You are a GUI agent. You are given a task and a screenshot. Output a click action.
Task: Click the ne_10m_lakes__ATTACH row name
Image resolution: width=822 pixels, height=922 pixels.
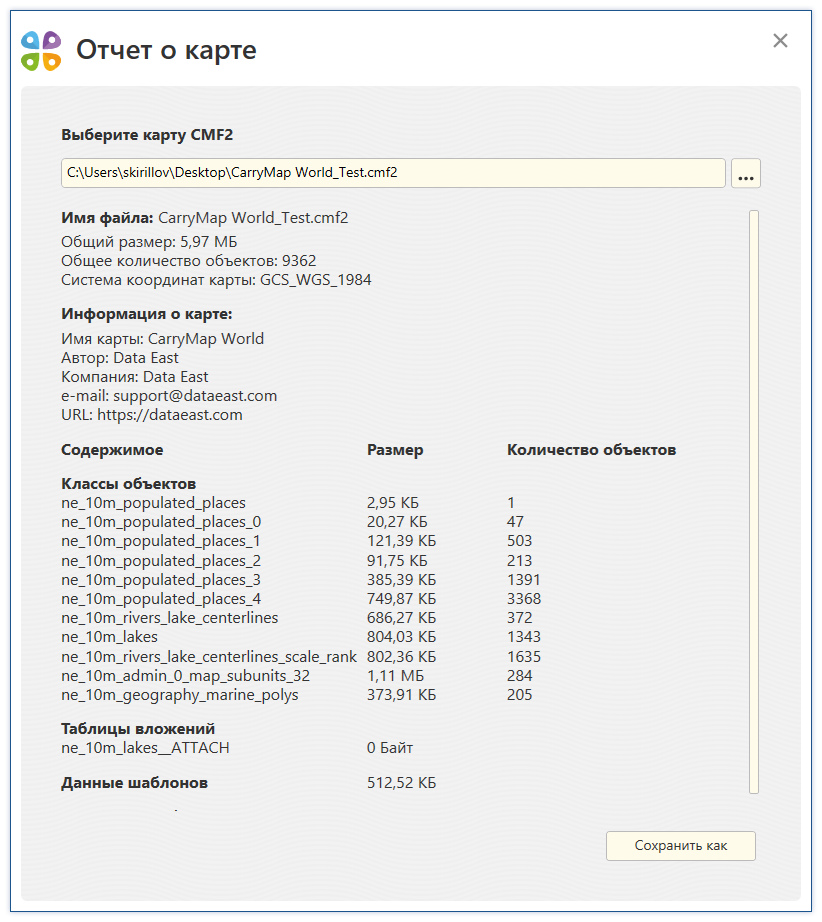click(145, 748)
